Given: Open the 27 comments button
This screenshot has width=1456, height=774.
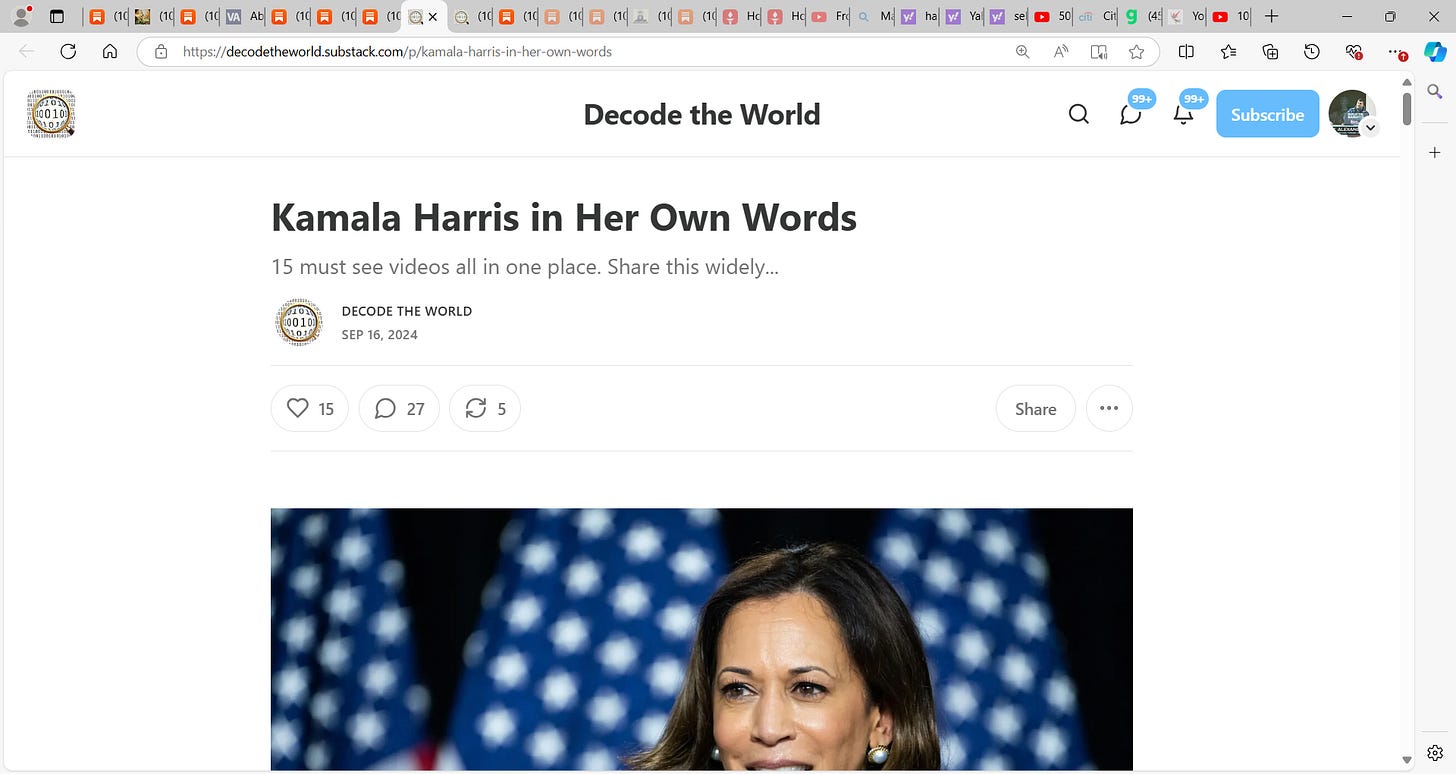Looking at the screenshot, I should (x=399, y=408).
